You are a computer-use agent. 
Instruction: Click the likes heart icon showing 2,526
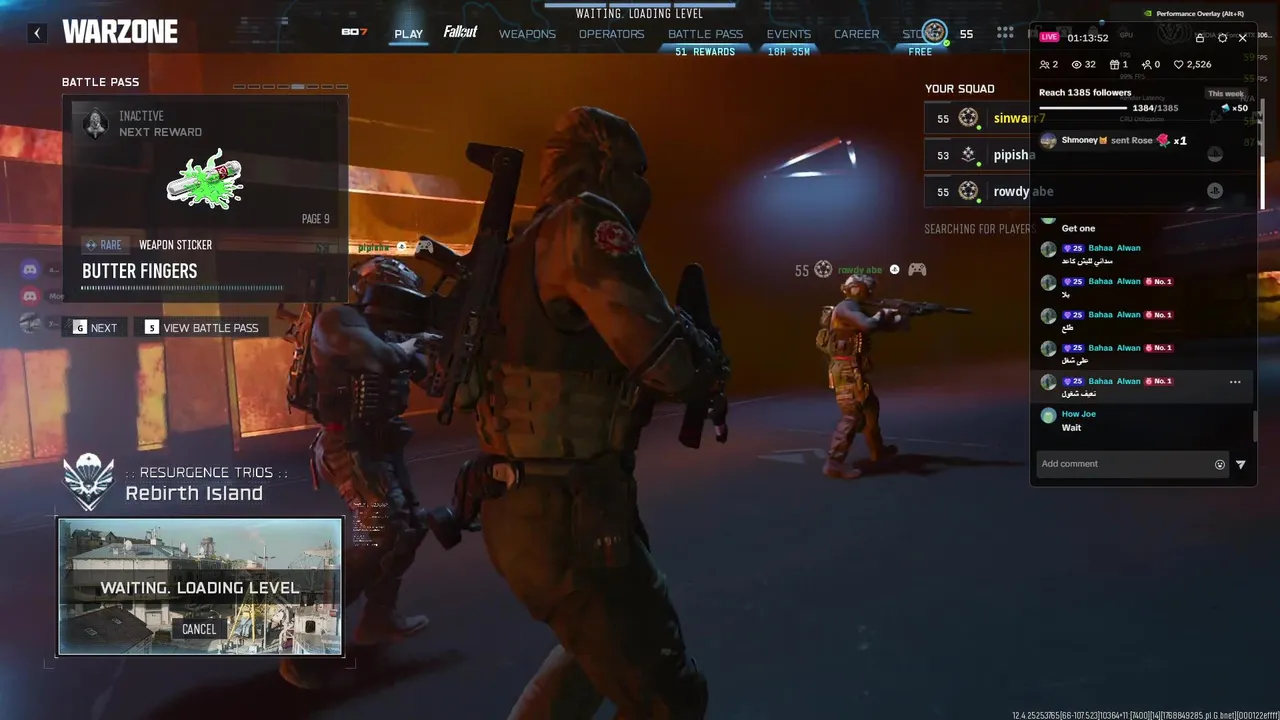(1179, 64)
